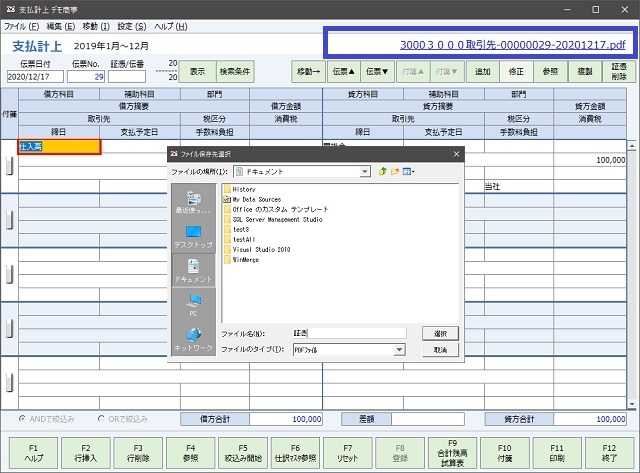Click the 借方合計 value 100,000
The image size is (640, 473).
[x=286, y=419]
